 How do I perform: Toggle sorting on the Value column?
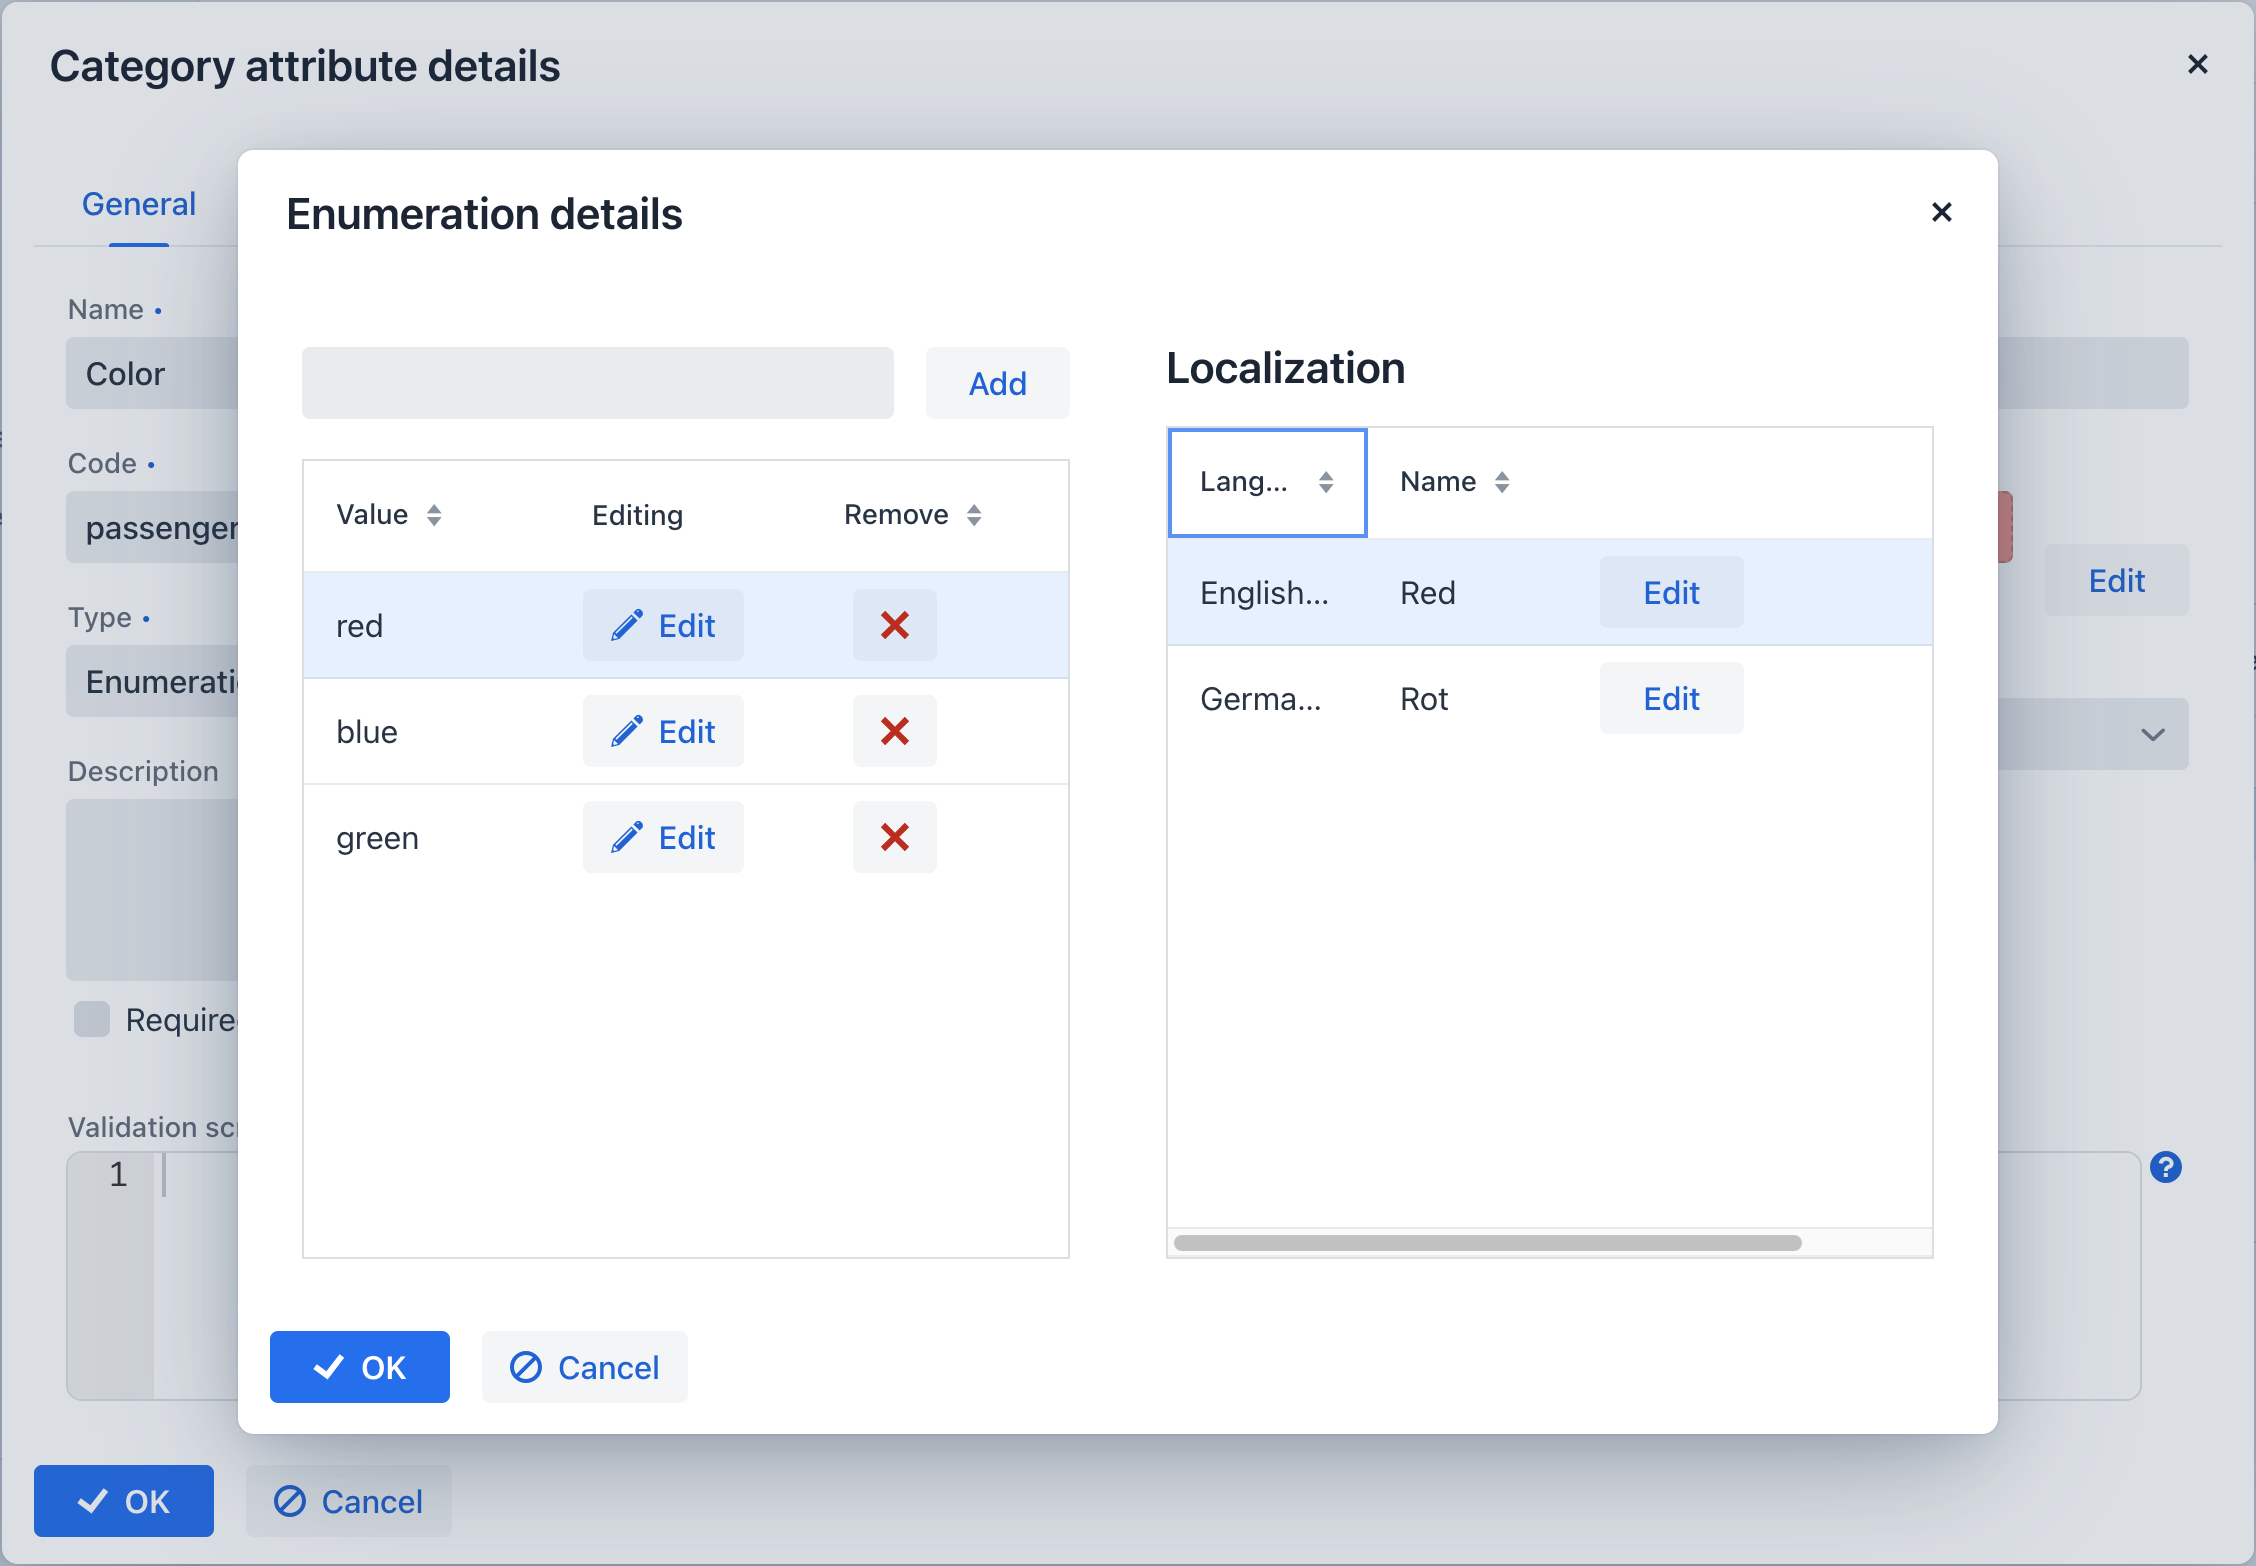435,514
